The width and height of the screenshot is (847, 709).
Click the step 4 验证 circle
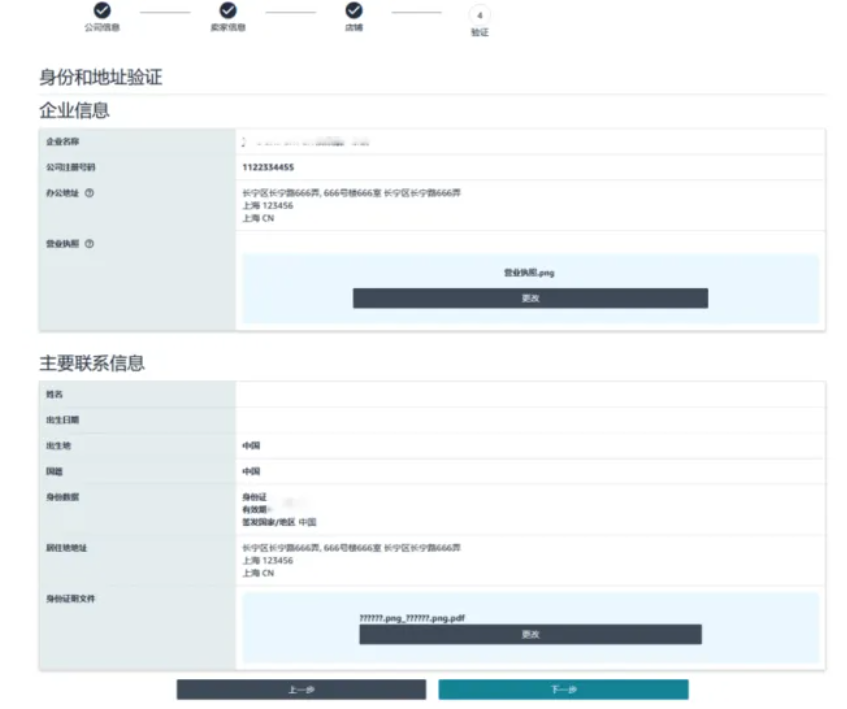pos(479,15)
